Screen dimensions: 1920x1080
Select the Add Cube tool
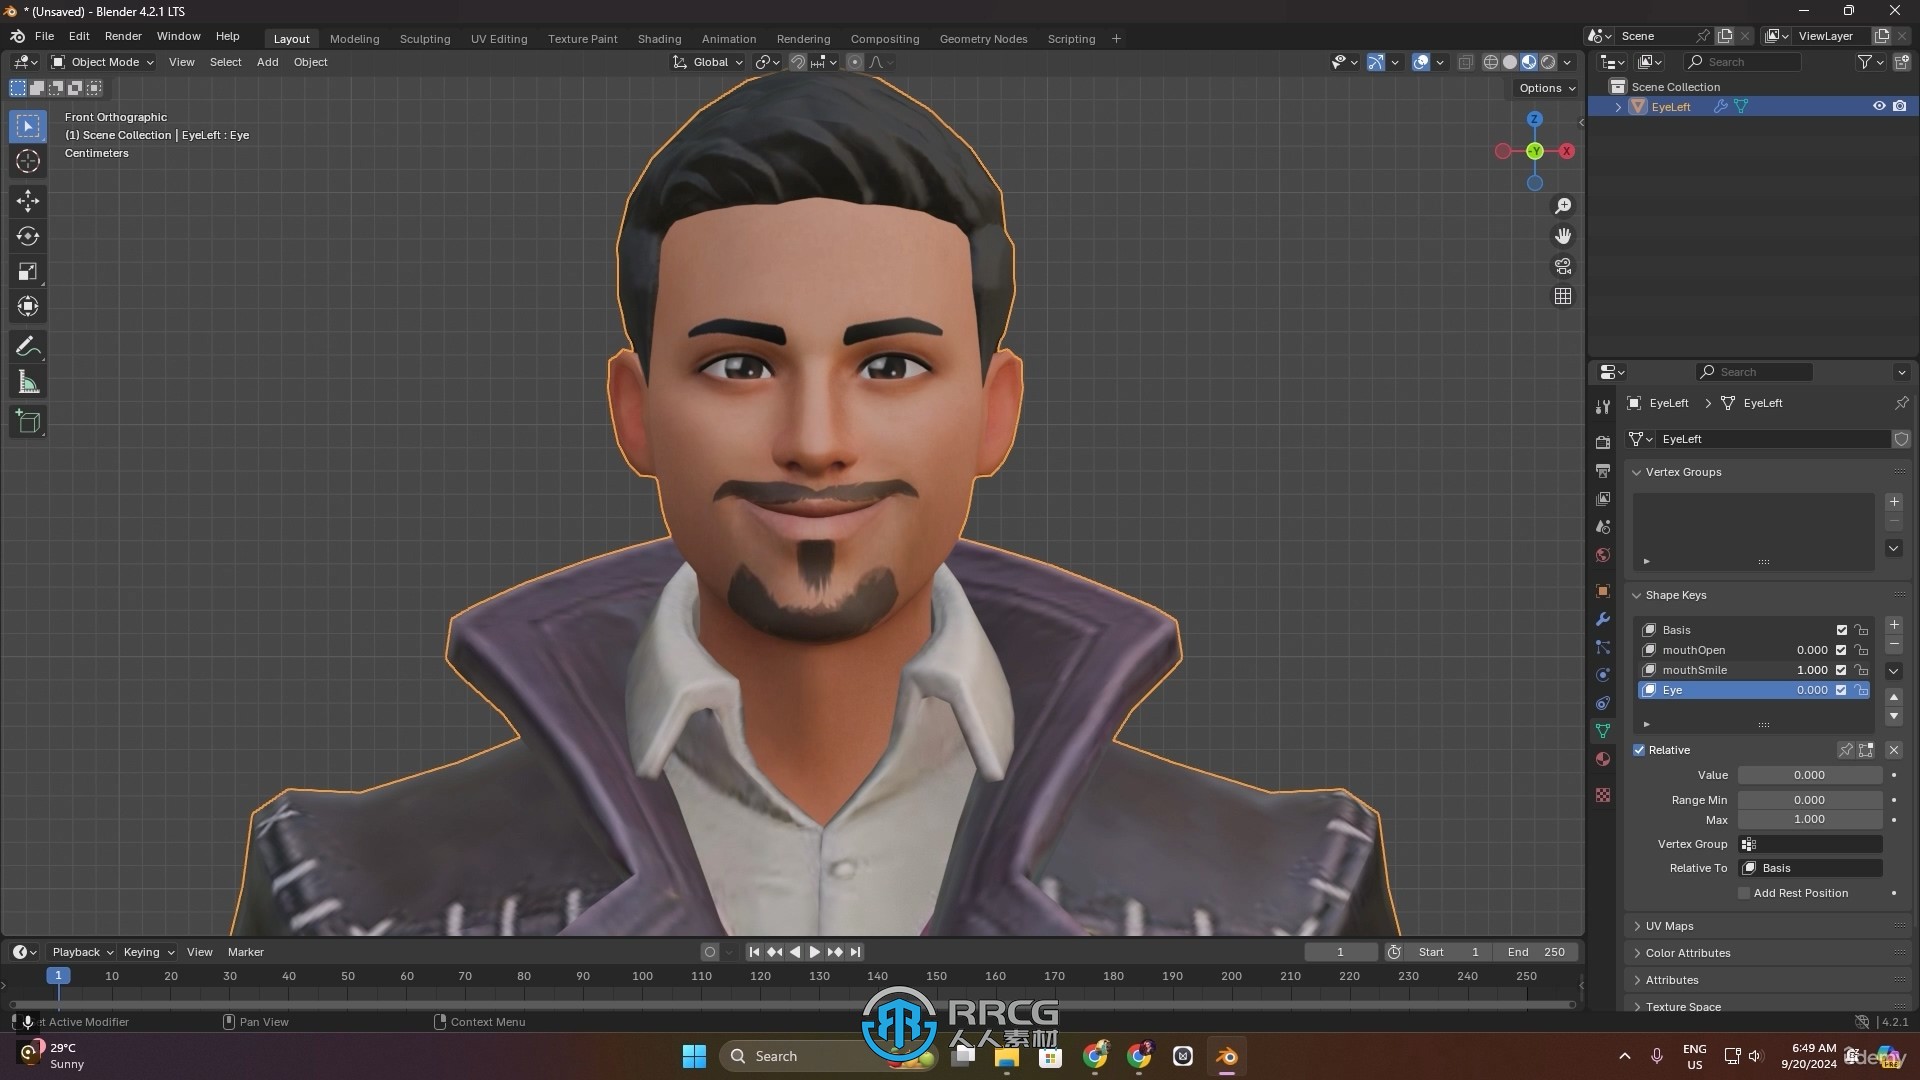click(x=28, y=422)
